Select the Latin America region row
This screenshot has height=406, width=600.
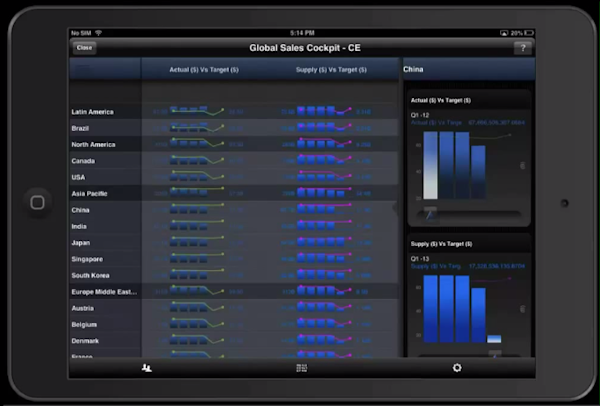(93, 112)
